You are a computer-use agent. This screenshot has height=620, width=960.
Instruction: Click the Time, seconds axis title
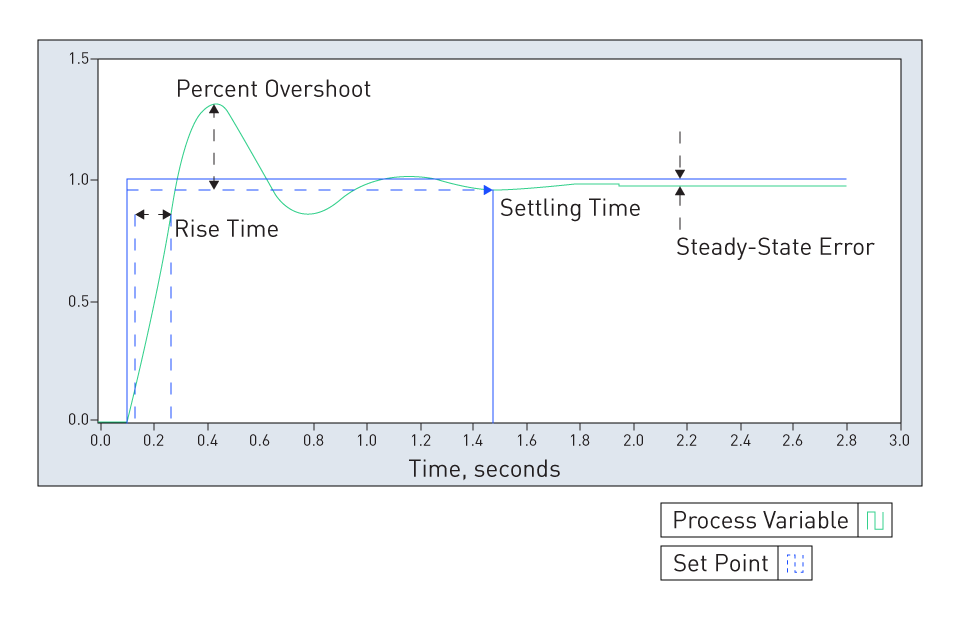pyautogui.click(x=484, y=469)
